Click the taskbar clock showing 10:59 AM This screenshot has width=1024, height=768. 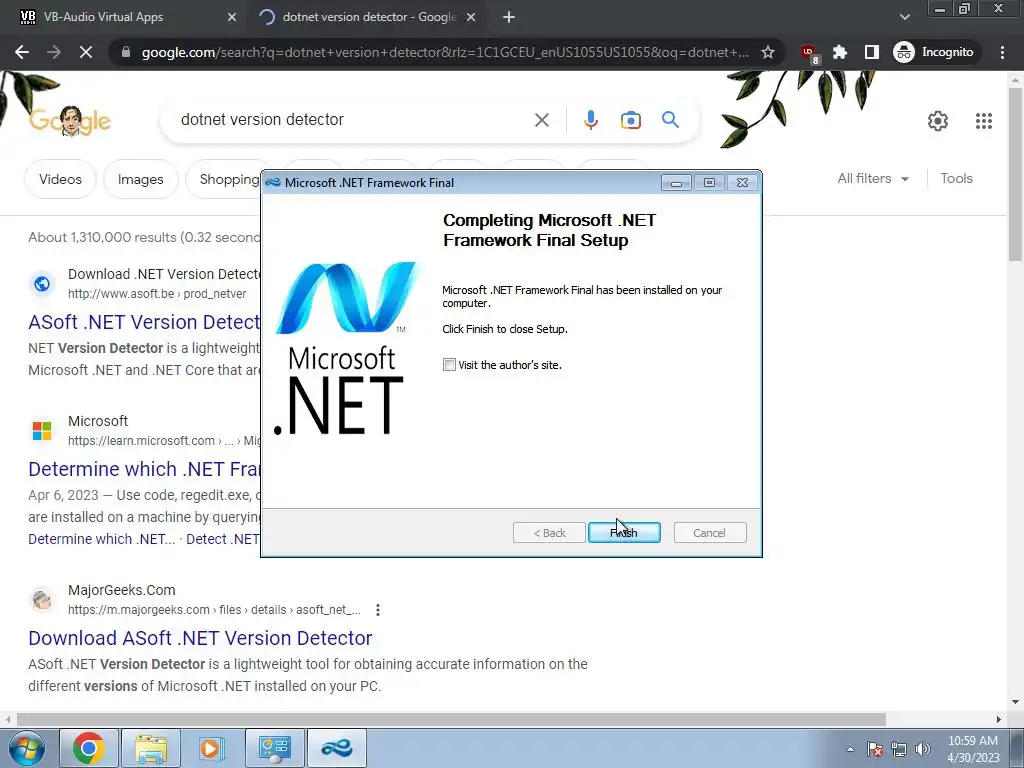point(973,749)
